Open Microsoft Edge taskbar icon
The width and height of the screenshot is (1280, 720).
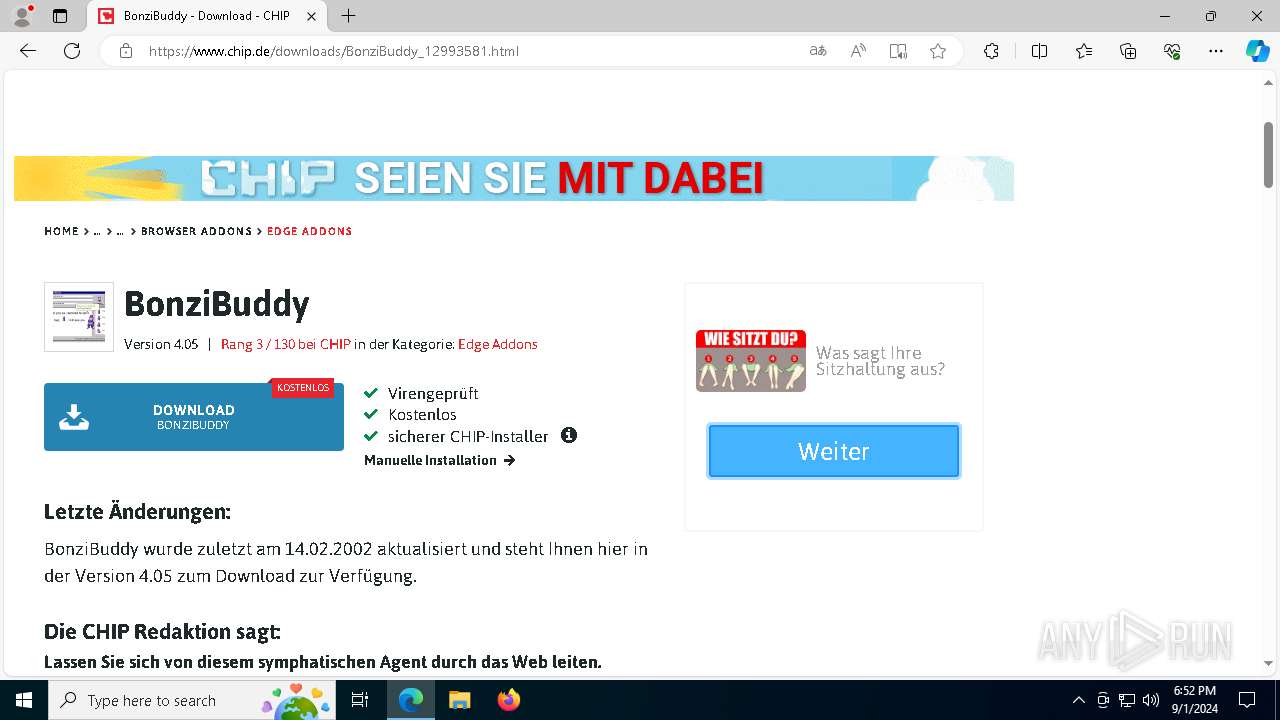pyautogui.click(x=411, y=700)
